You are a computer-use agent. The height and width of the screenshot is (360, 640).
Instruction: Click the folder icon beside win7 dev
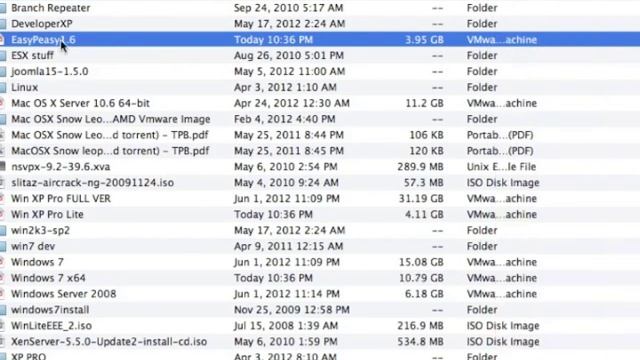(x=3, y=247)
